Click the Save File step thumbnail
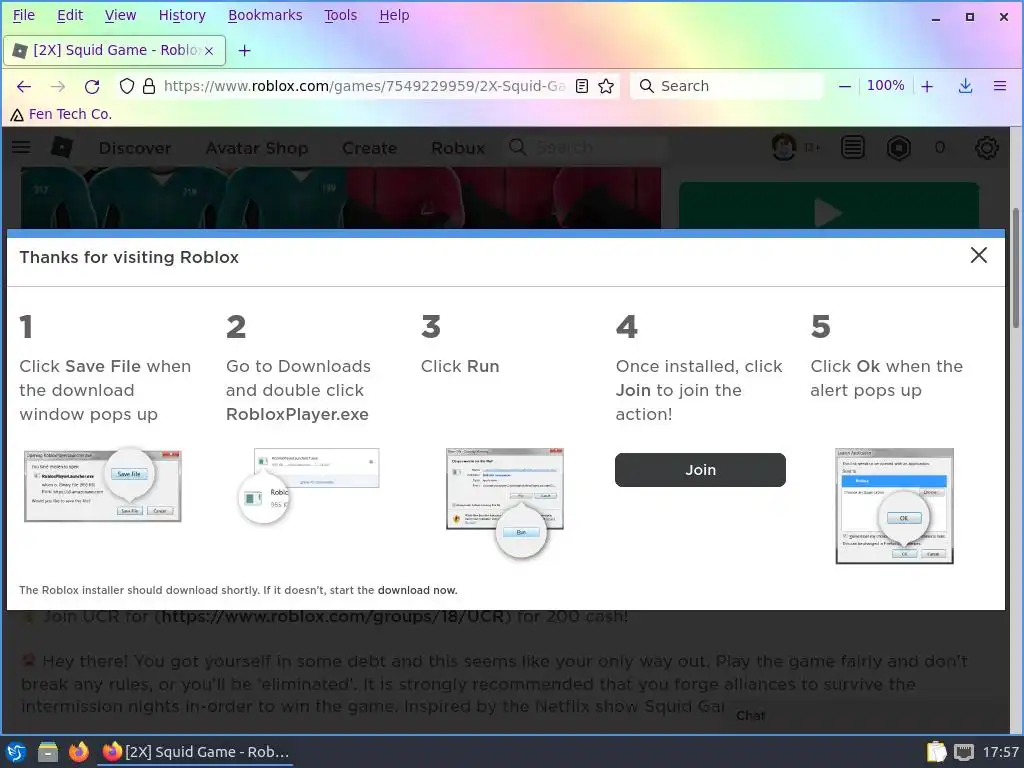This screenshot has width=1024, height=768. (103, 484)
